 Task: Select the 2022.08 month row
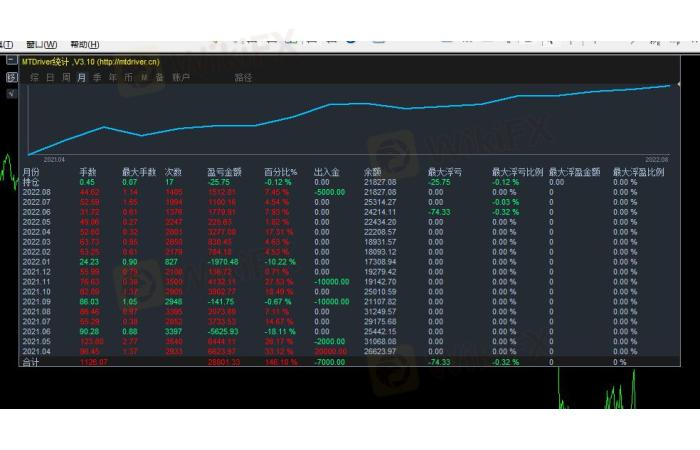click(x=37, y=192)
